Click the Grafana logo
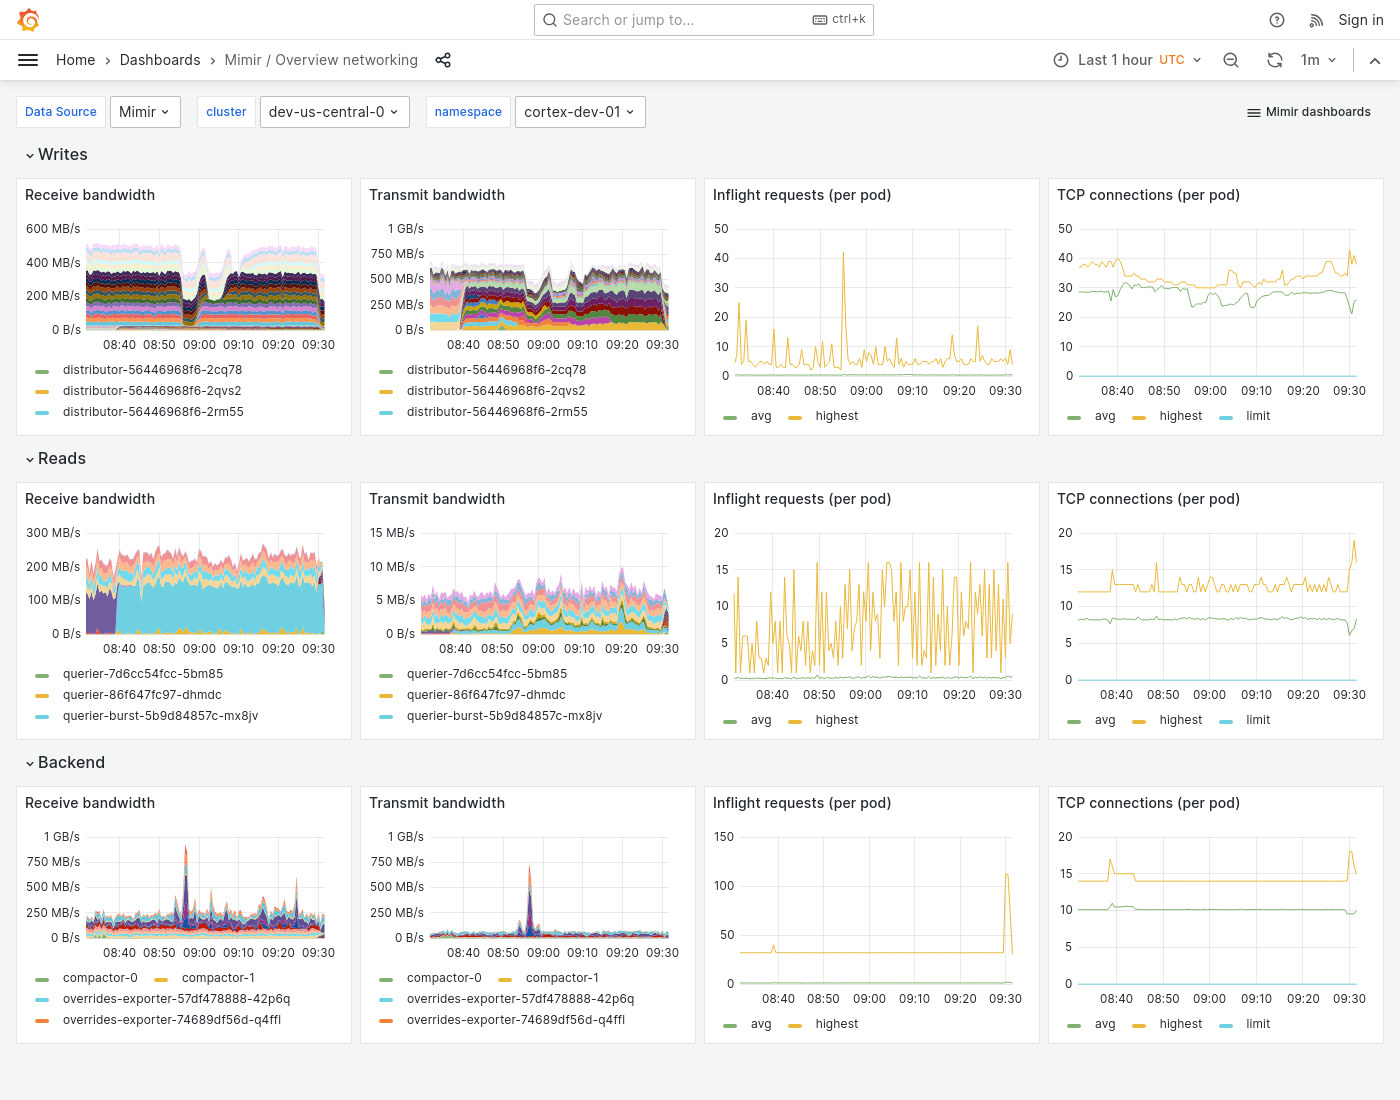 pyautogui.click(x=28, y=19)
